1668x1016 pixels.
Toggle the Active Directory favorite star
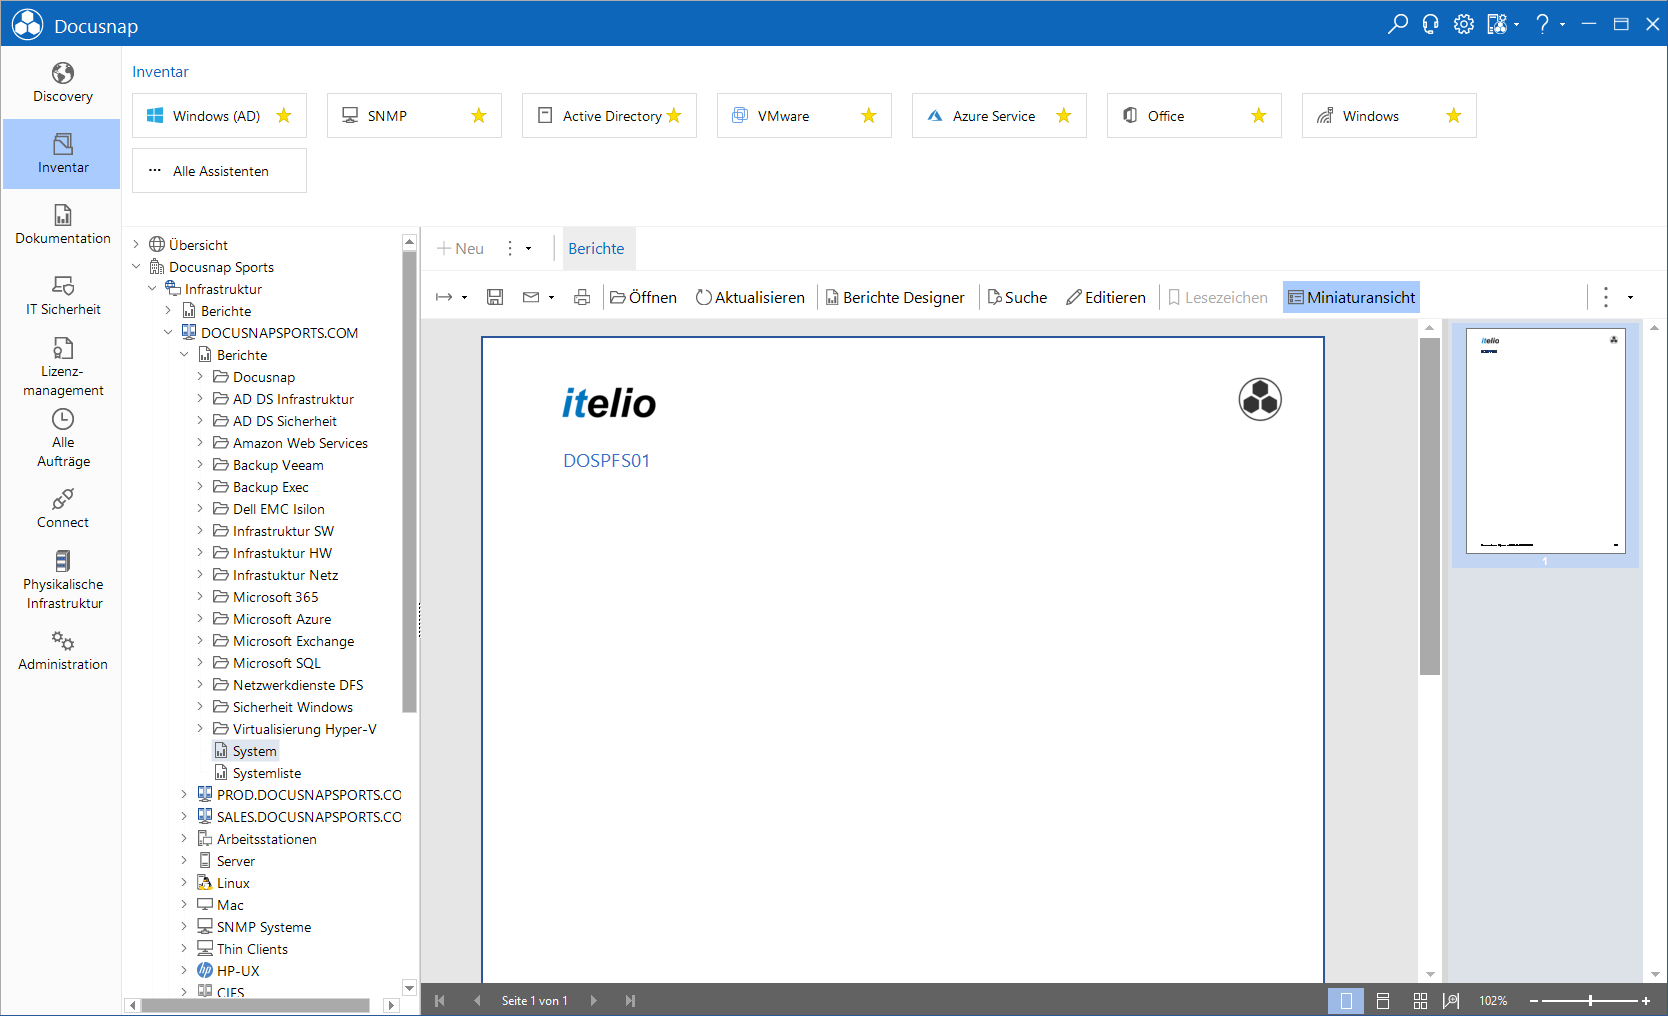click(674, 116)
